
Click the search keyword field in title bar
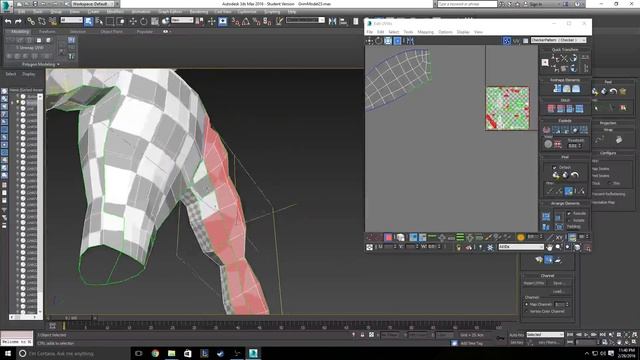pyautogui.click(x=467, y=4)
